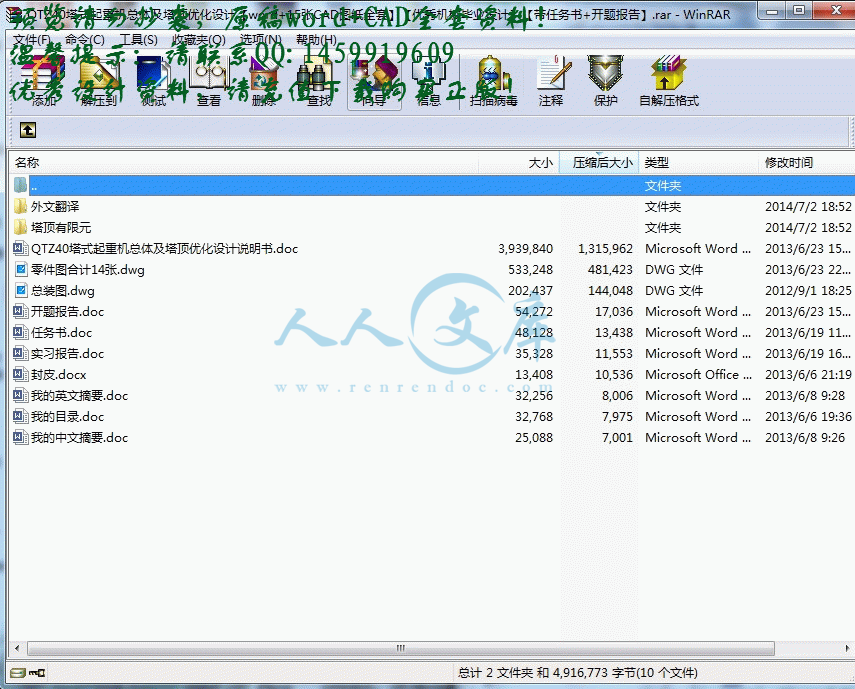Image resolution: width=855 pixels, height=689 pixels.
Task: Click type 'Microsoft Office ...' for 封皮.docx
Action: 698,374
